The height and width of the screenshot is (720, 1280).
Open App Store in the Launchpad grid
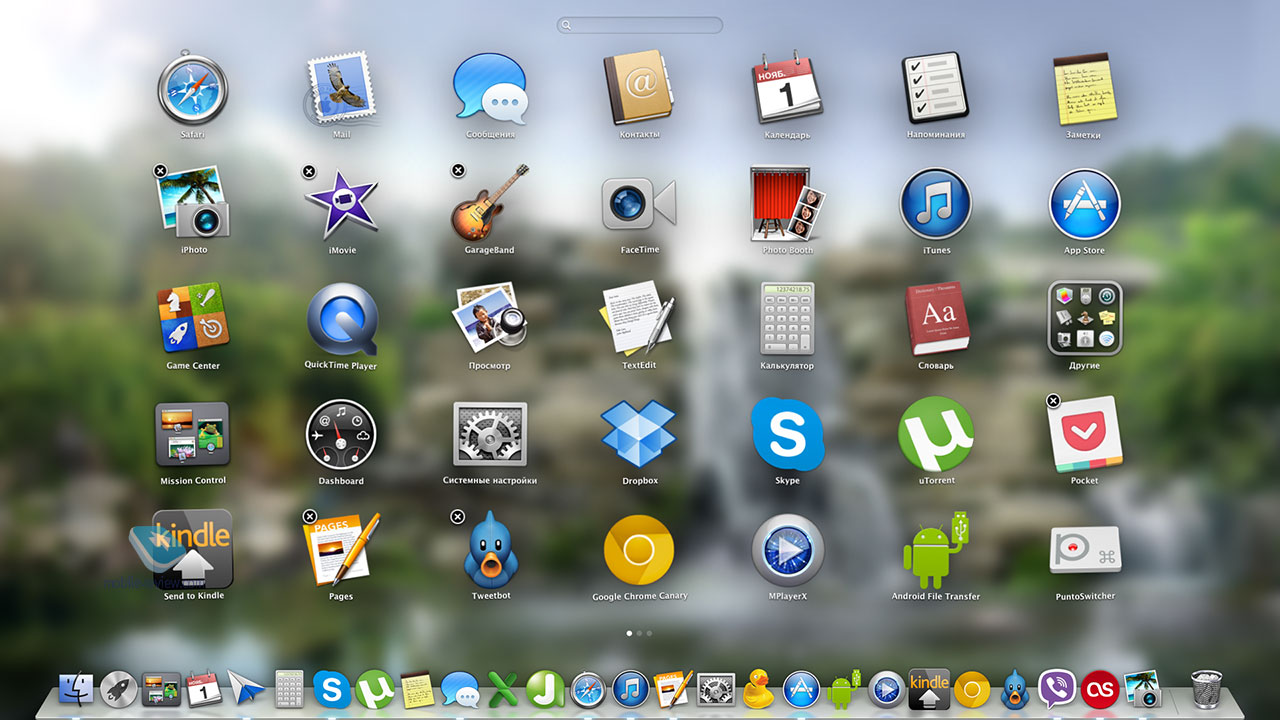pyautogui.click(x=1084, y=204)
